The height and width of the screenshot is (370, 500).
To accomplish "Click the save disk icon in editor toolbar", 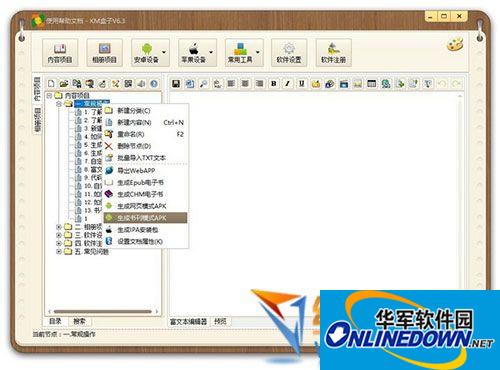I will coord(176,83).
